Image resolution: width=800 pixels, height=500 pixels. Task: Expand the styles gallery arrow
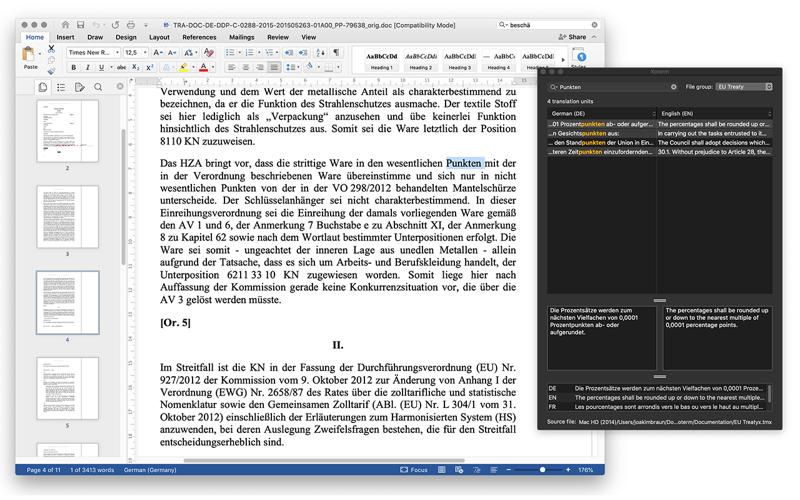click(x=563, y=60)
